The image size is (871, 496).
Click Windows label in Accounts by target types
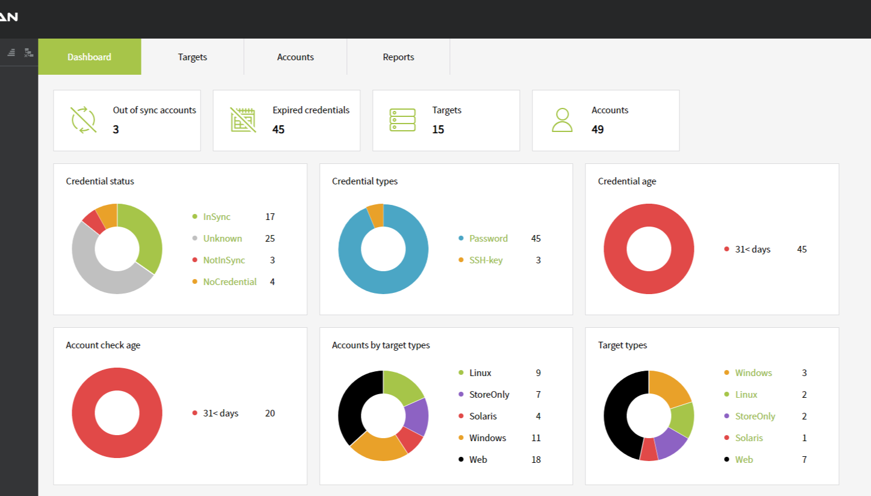(488, 438)
